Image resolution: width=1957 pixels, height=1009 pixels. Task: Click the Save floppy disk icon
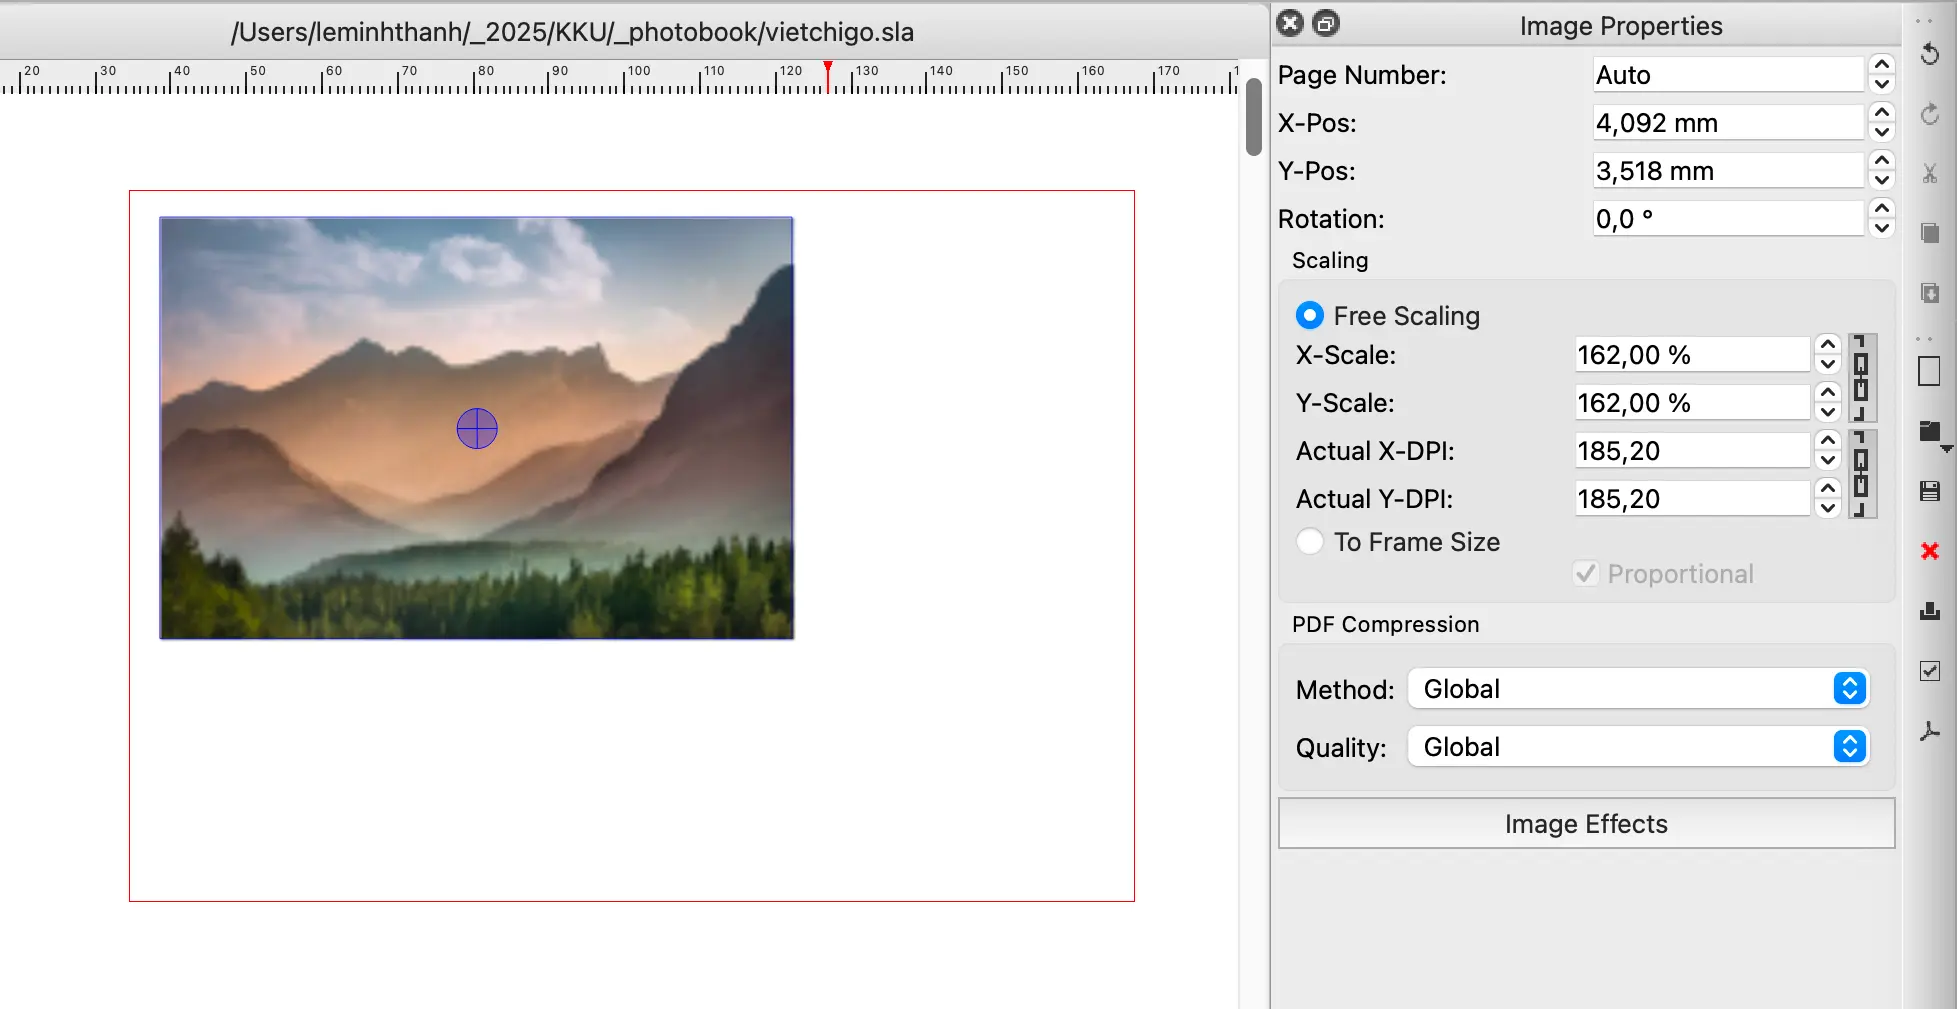[x=1930, y=491]
